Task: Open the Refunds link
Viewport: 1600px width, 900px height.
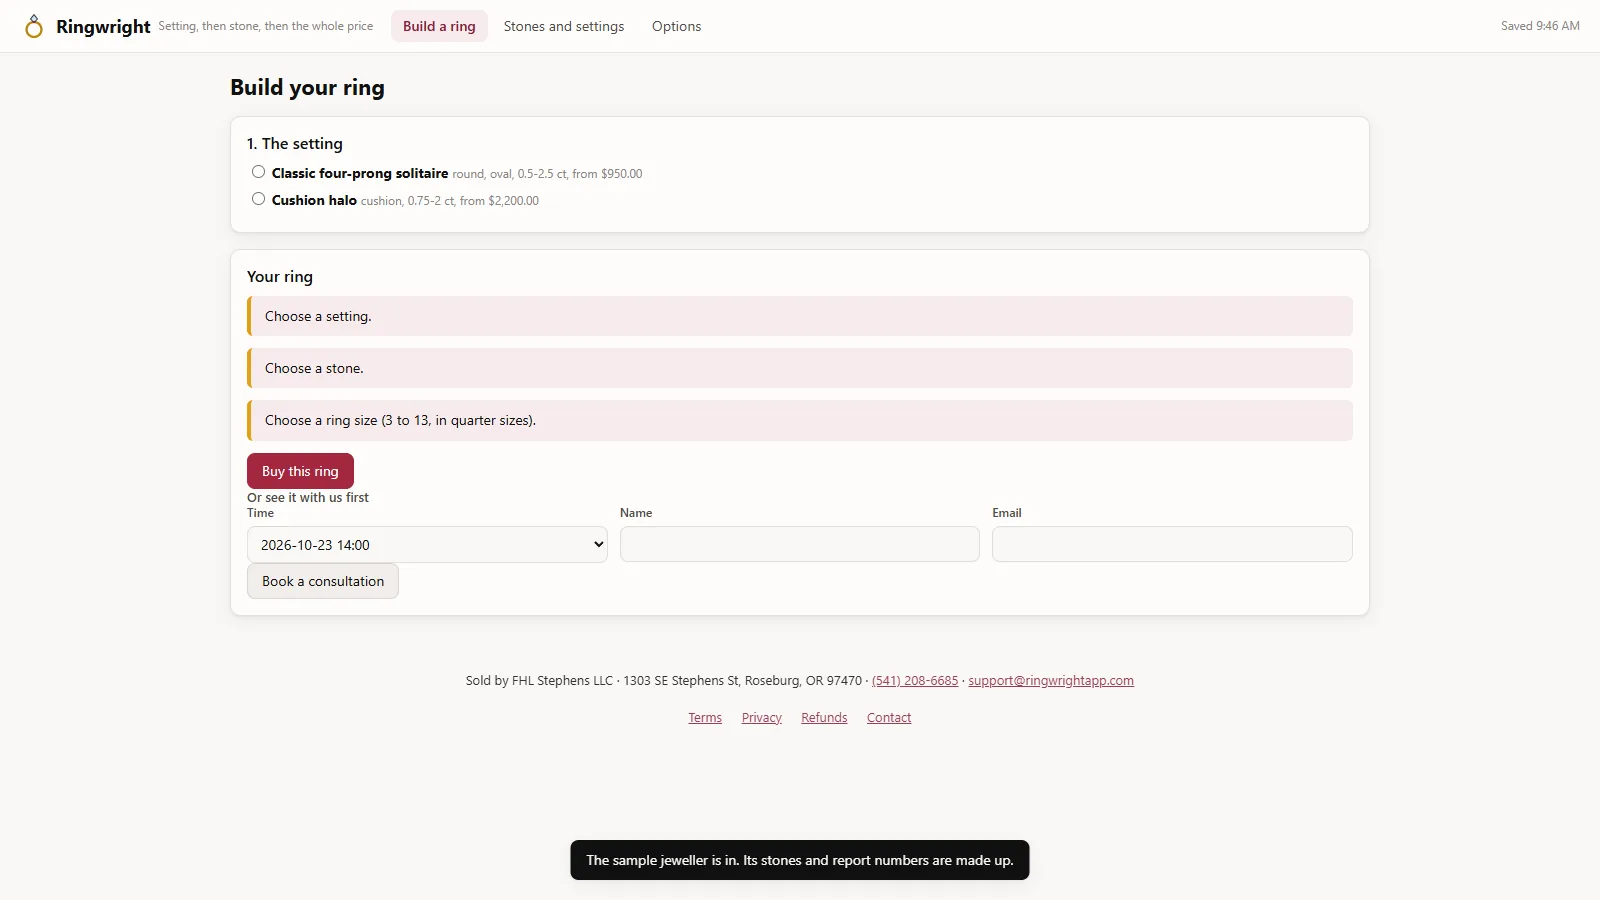Action: tap(824, 718)
